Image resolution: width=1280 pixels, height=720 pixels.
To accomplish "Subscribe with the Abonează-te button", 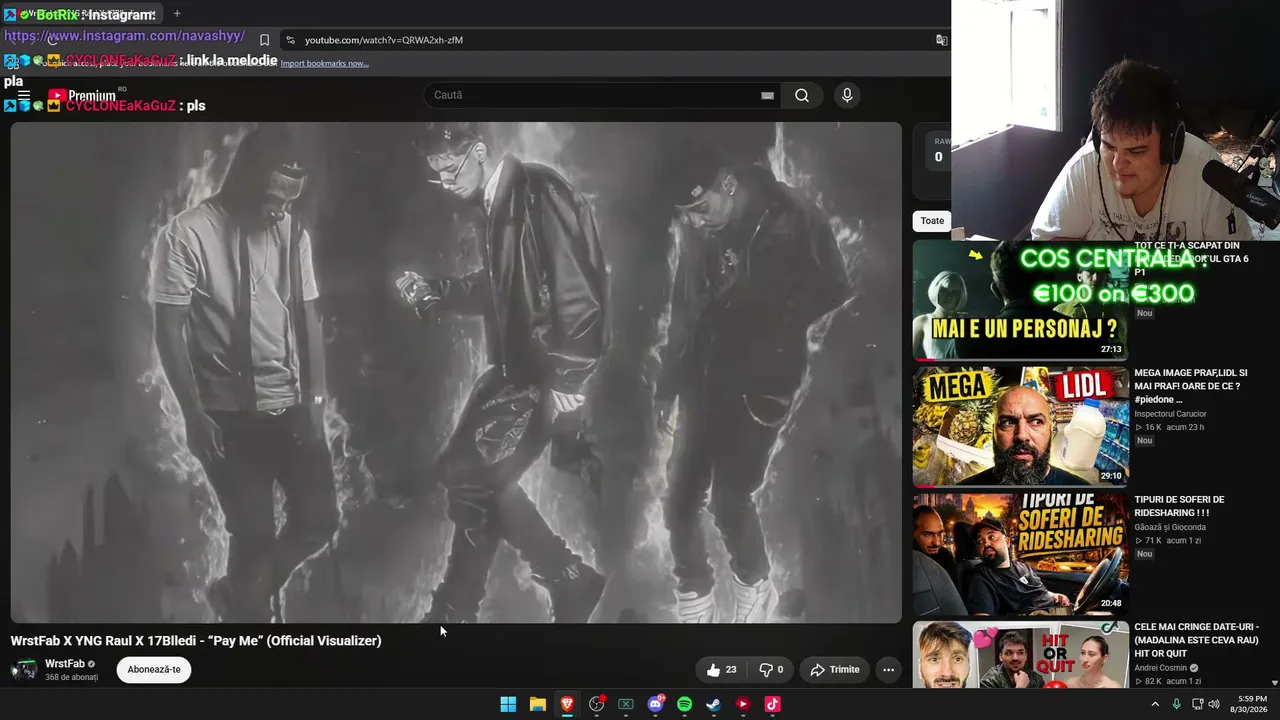I will (x=154, y=670).
